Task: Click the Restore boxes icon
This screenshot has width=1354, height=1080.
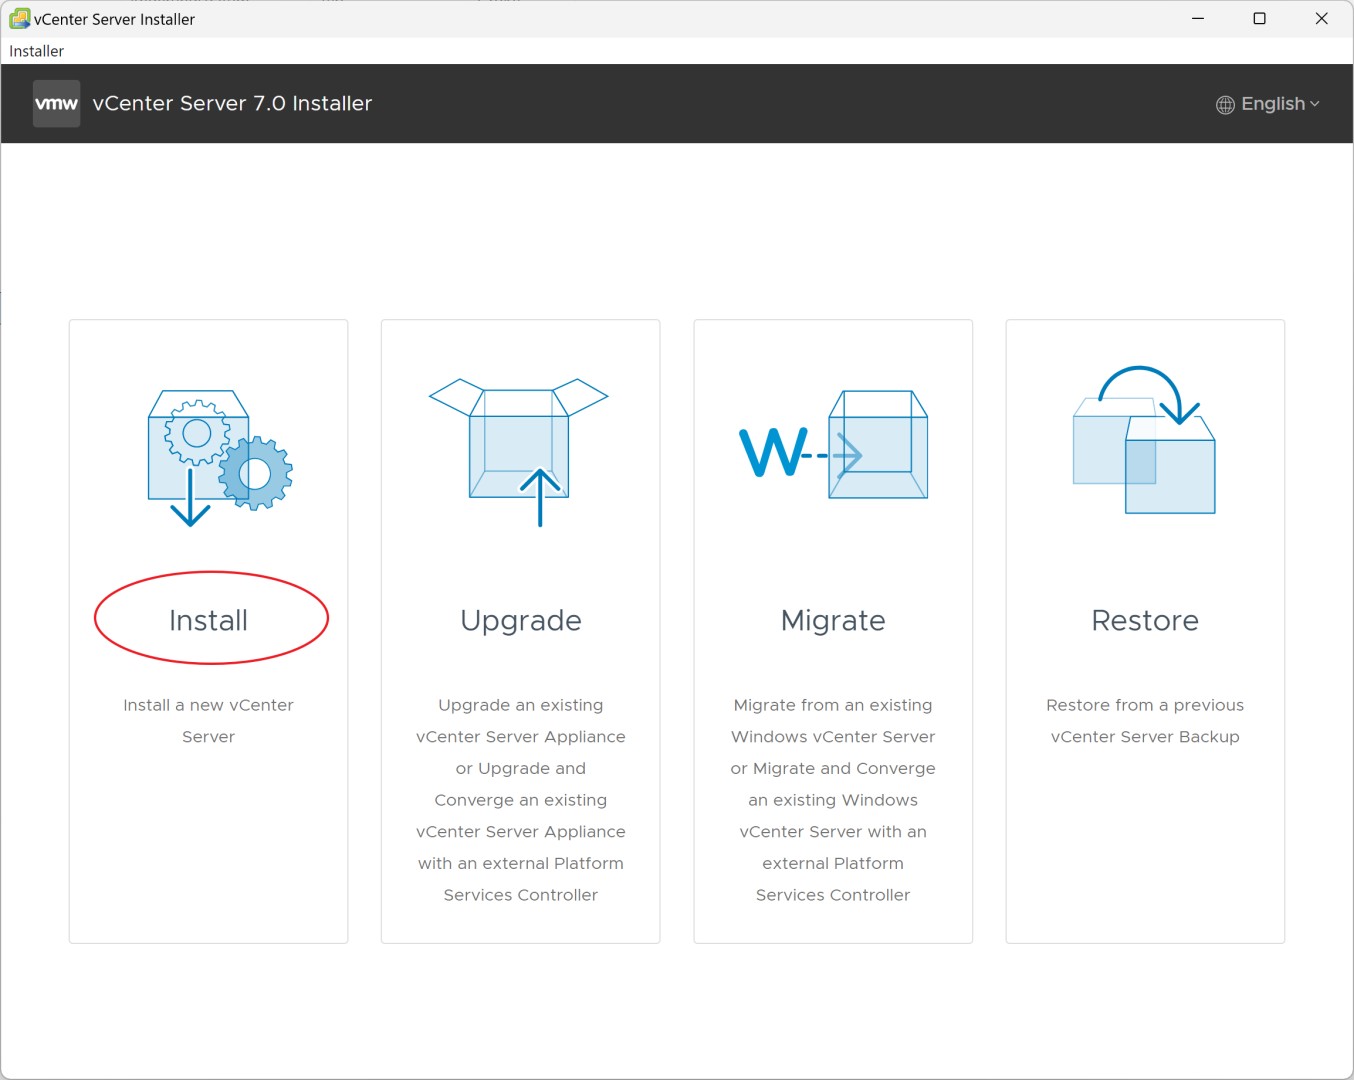Action: point(1144,440)
